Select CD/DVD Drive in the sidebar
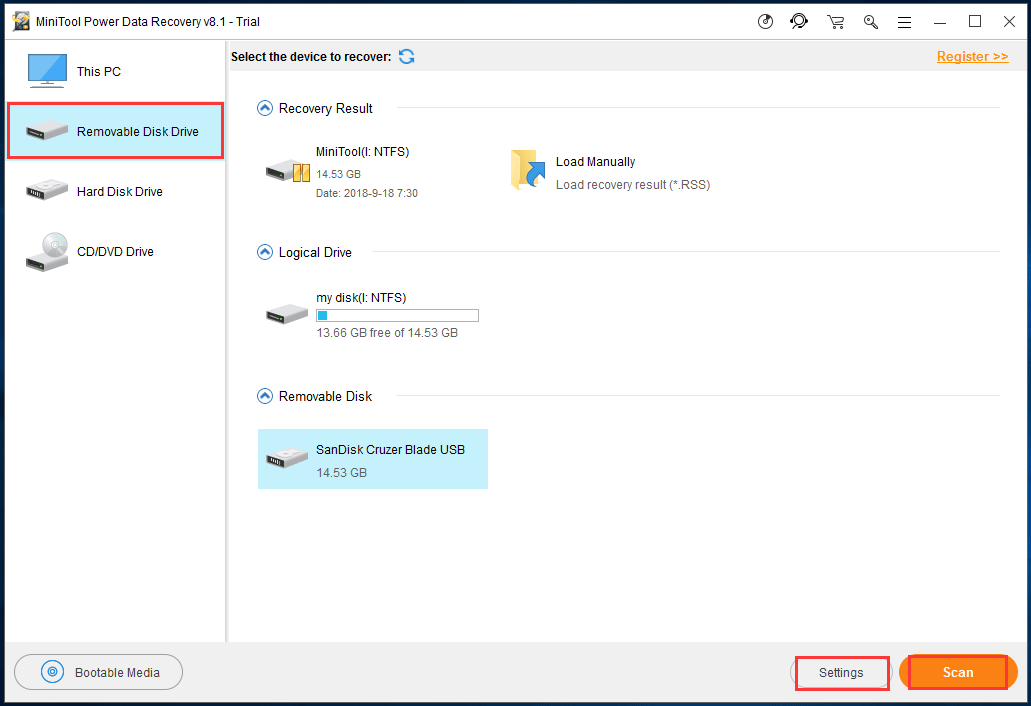The width and height of the screenshot is (1031, 706). (115, 252)
